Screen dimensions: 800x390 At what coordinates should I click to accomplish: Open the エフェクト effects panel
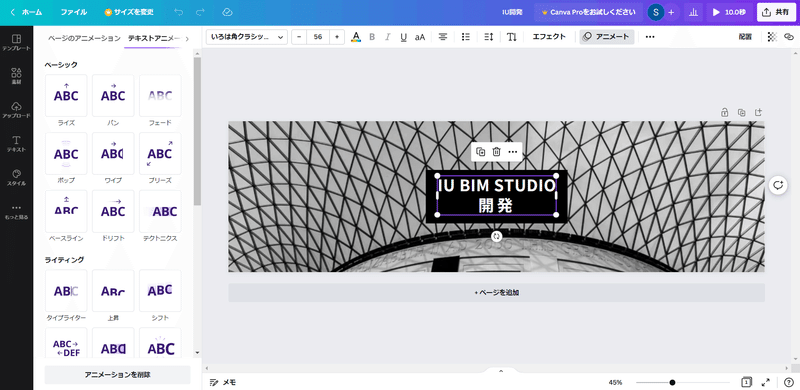click(549, 37)
